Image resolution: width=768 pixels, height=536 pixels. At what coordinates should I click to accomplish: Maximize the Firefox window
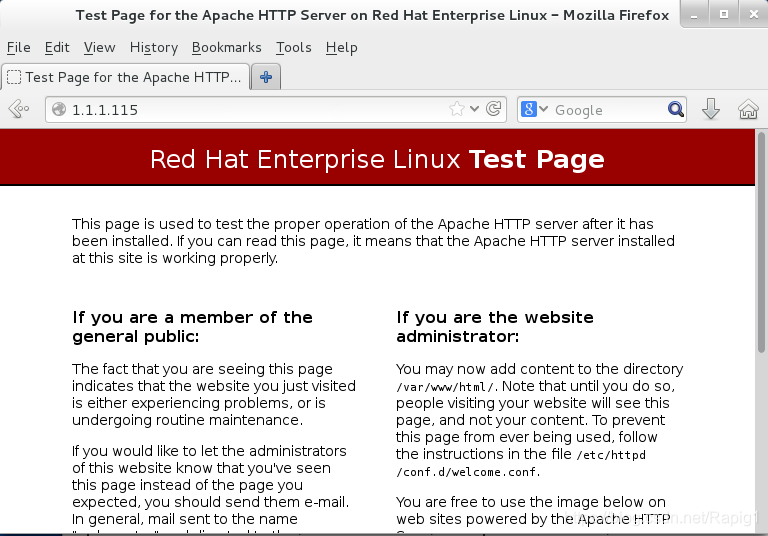click(724, 15)
